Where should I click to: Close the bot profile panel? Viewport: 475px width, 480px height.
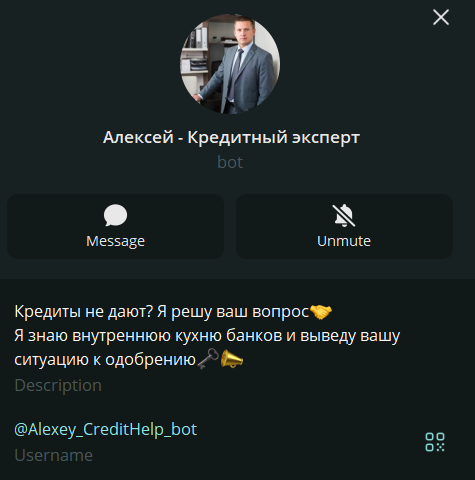441,17
